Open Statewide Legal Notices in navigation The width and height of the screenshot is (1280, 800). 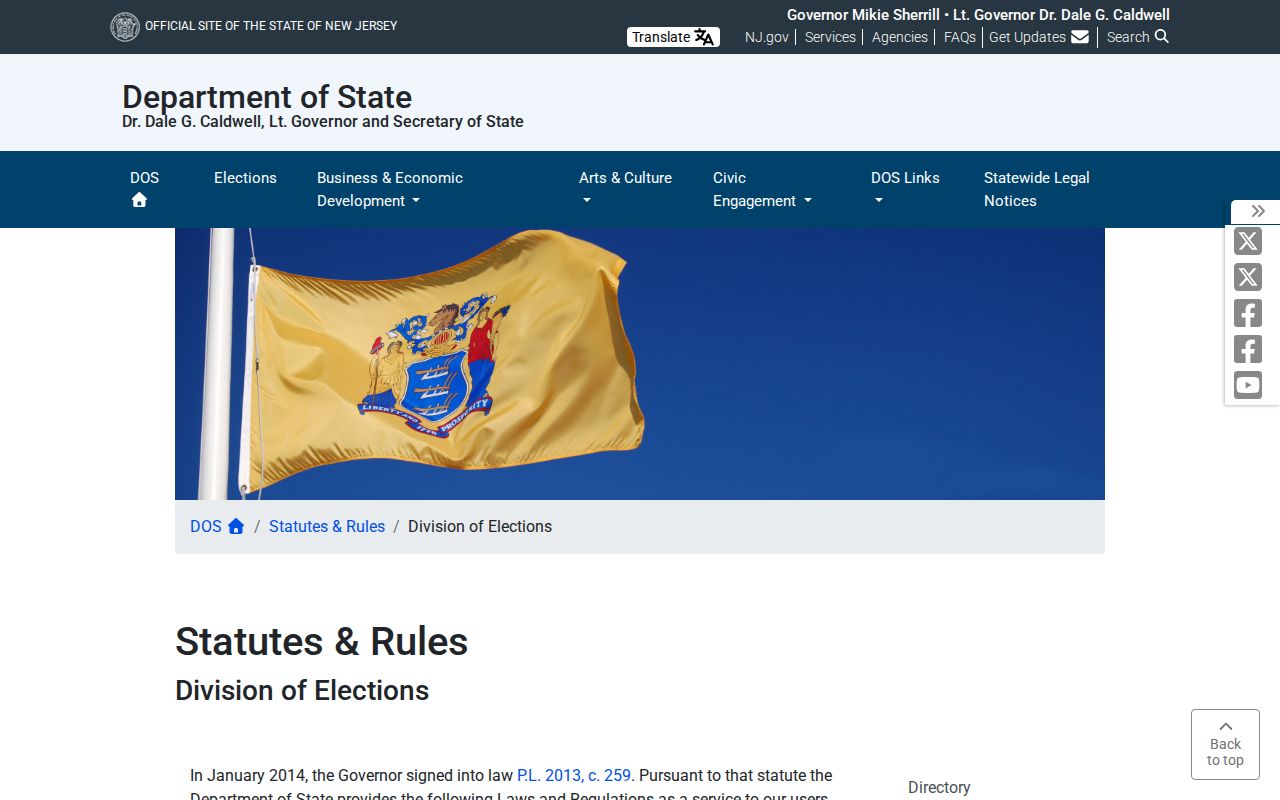coord(1037,189)
